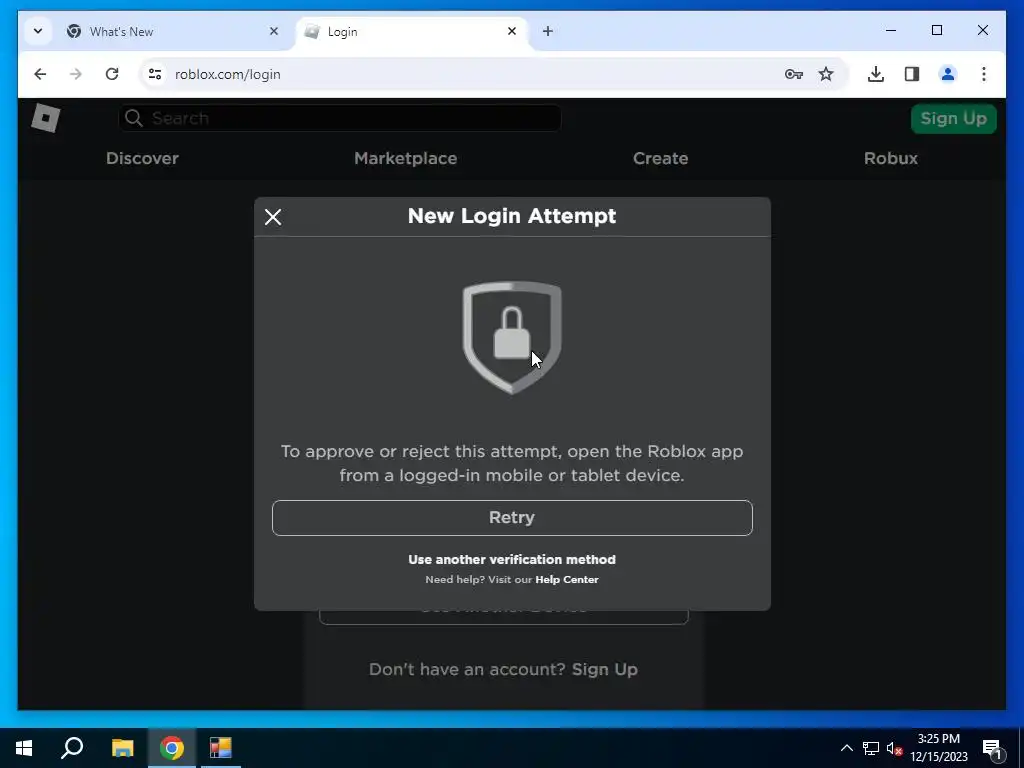1024x768 pixels.
Task: Click the Roblox logo icon
Action: 46,118
